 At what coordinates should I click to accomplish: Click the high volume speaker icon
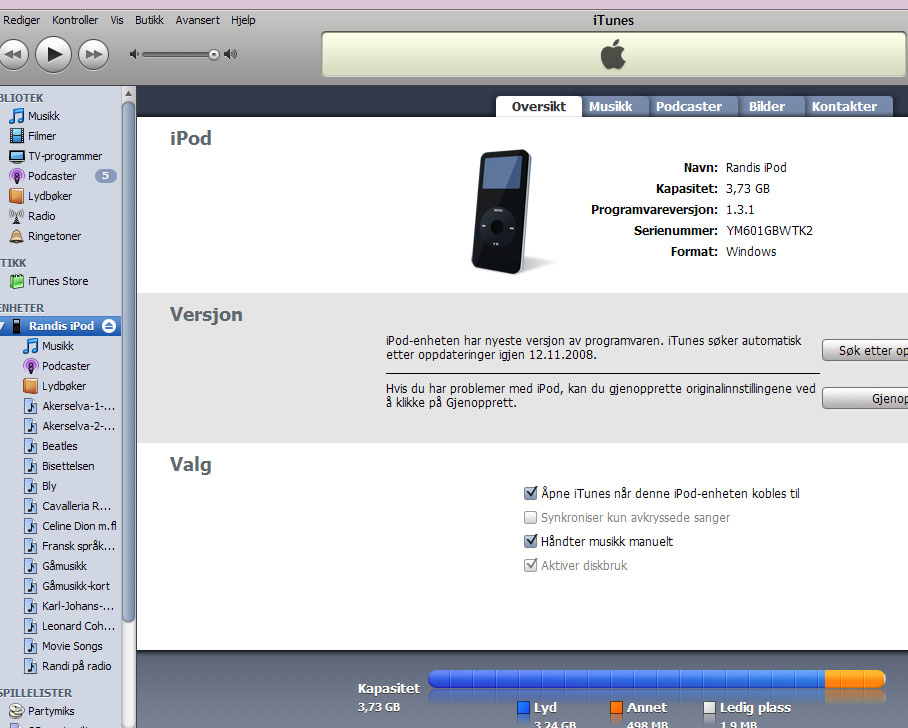(x=230, y=54)
